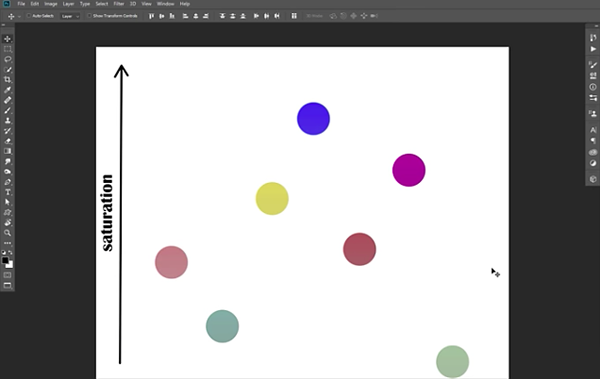Select the Dodge tool
Image resolution: width=600 pixels, height=379 pixels.
tap(7, 172)
